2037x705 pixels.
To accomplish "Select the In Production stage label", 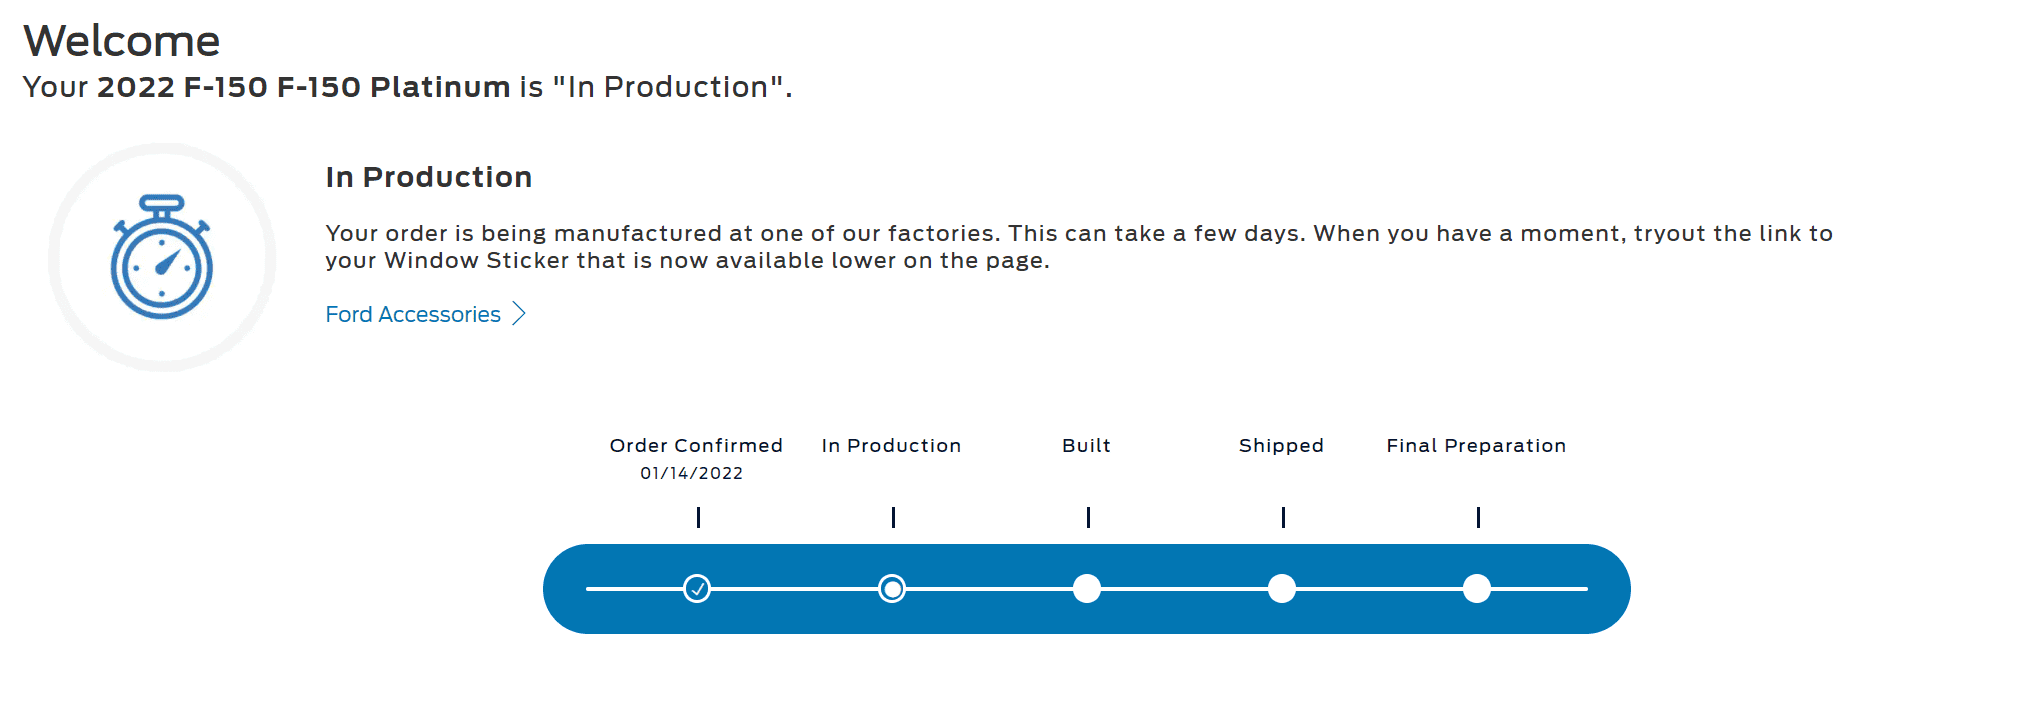I will point(891,446).
